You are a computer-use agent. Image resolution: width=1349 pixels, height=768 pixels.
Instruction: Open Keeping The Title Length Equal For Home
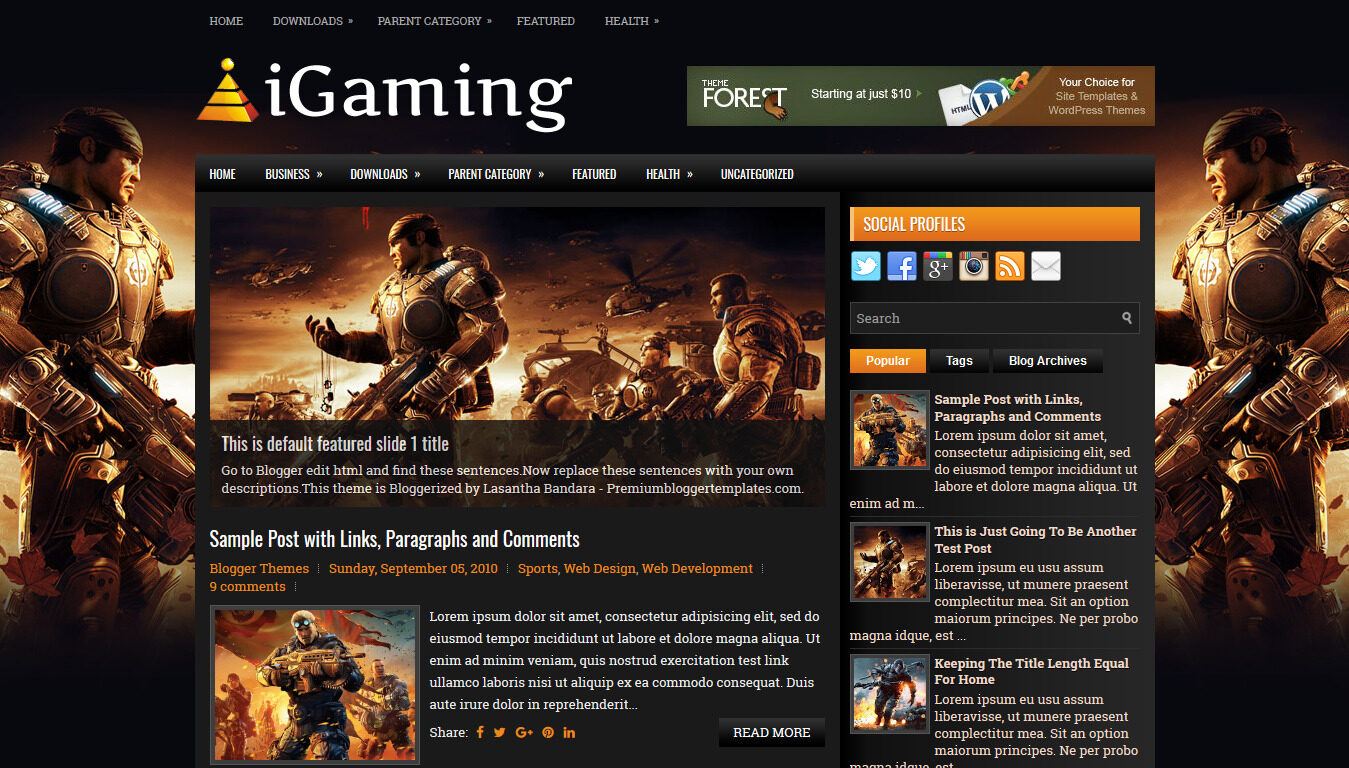tap(1031, 671)
